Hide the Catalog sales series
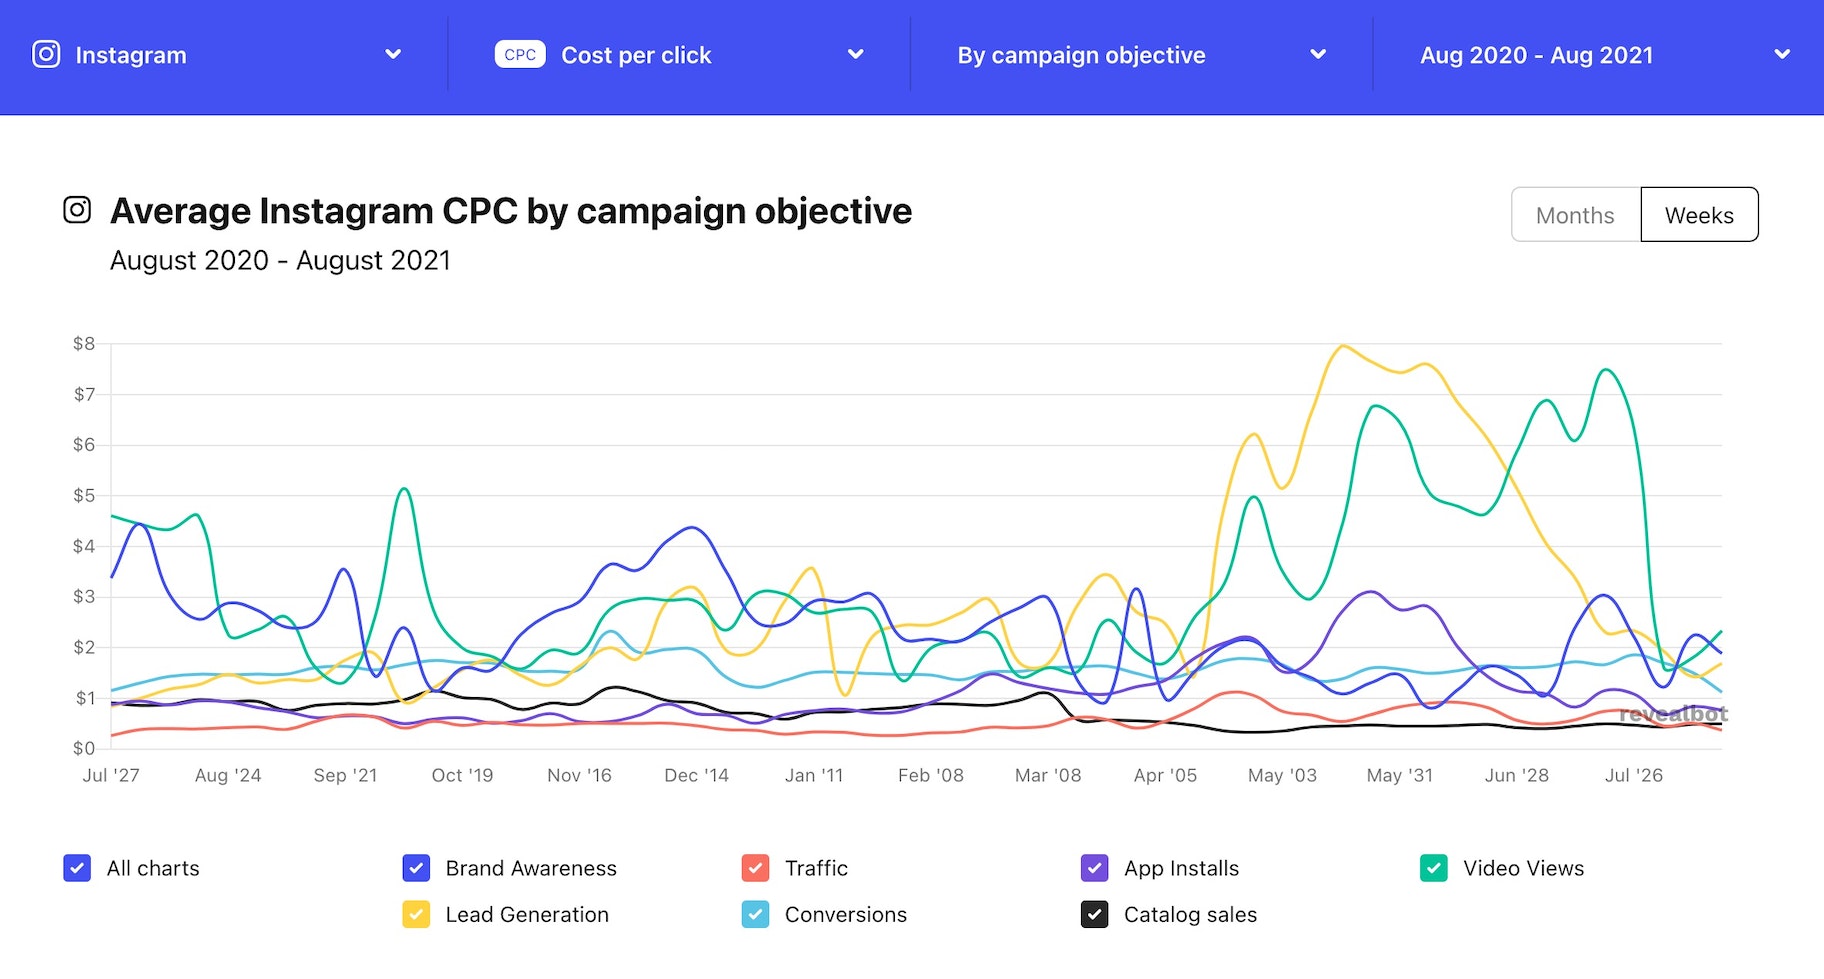 (1094, 914)
